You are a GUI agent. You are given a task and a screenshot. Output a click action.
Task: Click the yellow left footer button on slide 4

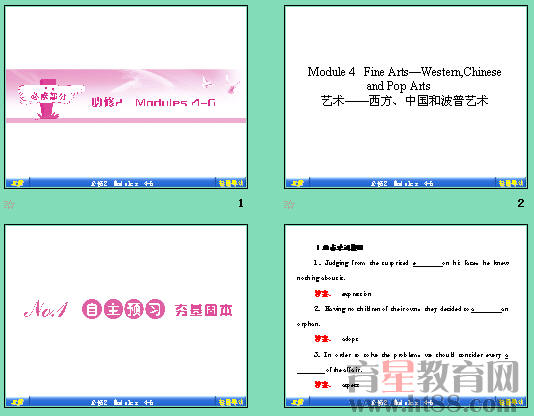pyautogui.click(x=297, y=402)
